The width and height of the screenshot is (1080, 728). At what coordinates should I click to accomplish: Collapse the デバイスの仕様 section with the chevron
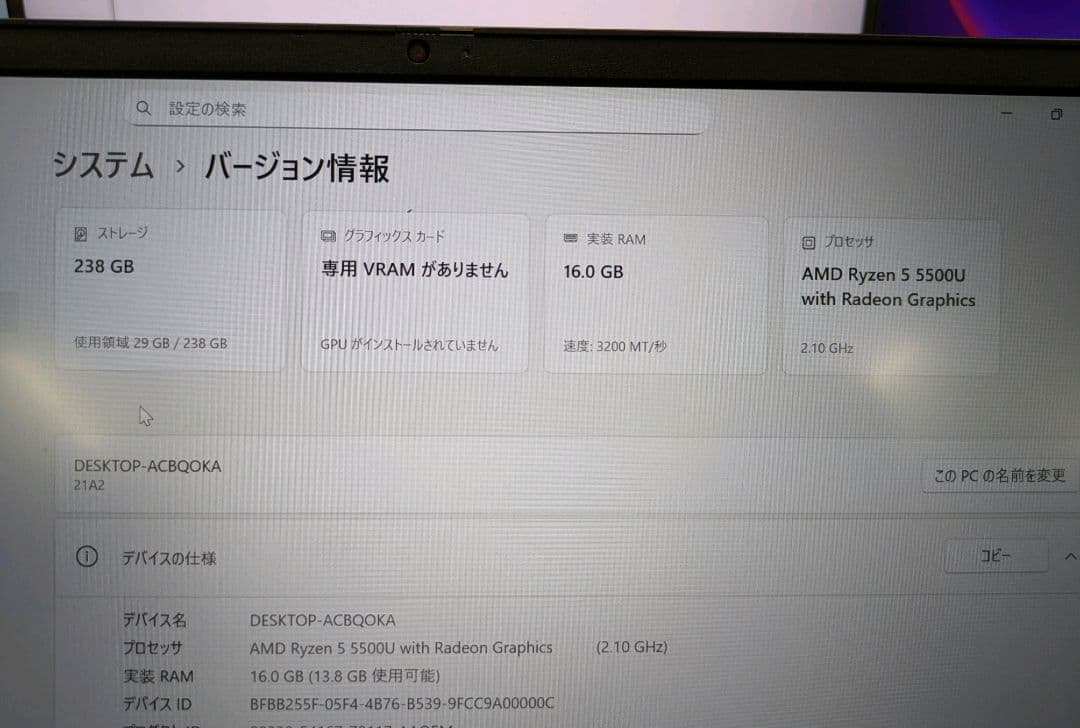tap(1070, 556)
